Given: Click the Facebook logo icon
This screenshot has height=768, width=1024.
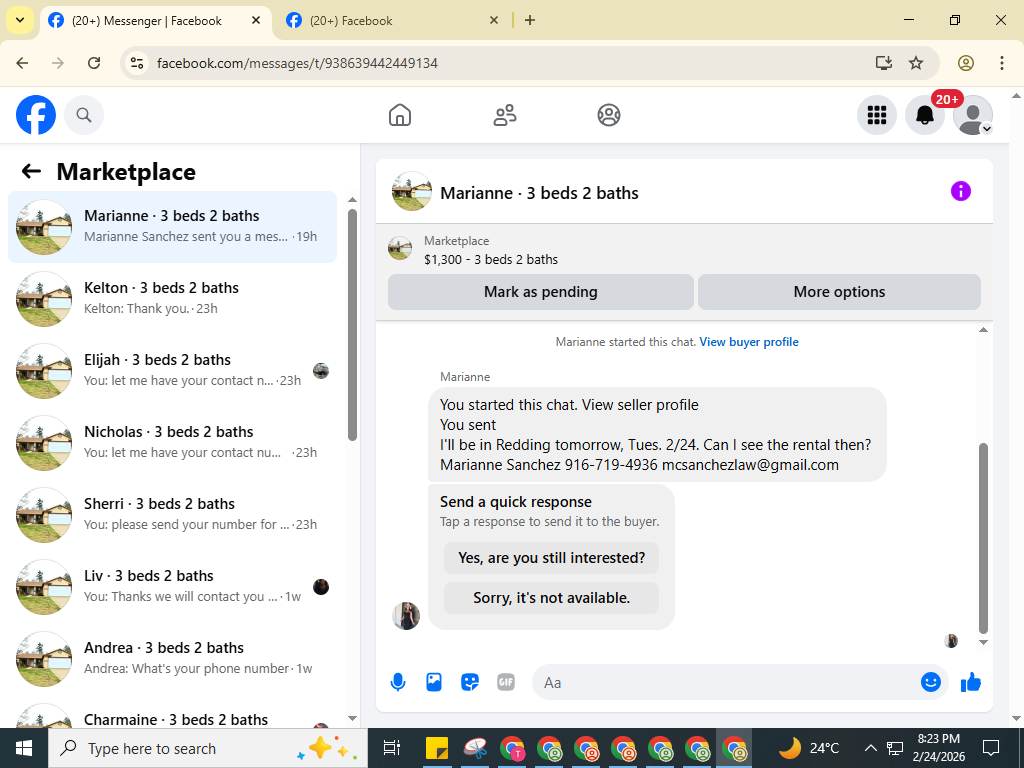Looking at the screenshot, I should [36, 115].
